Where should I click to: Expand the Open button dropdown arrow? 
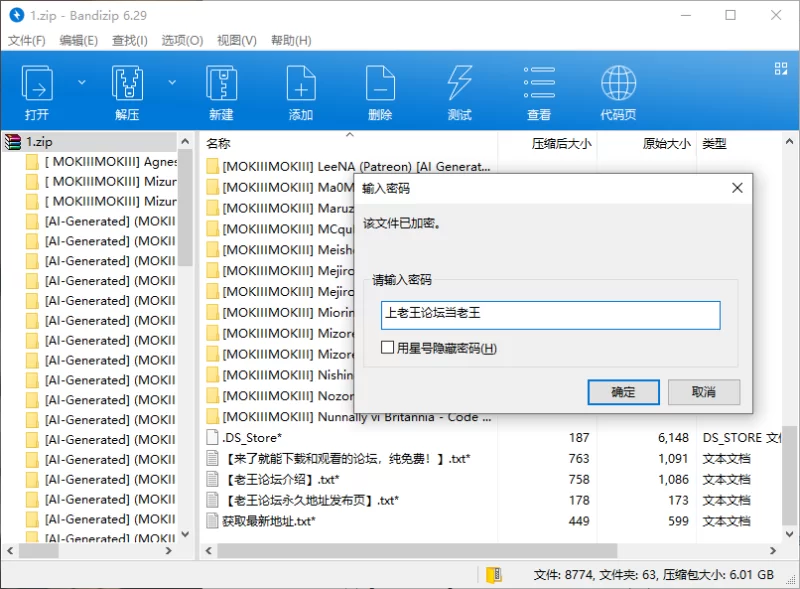pos(82,82)
